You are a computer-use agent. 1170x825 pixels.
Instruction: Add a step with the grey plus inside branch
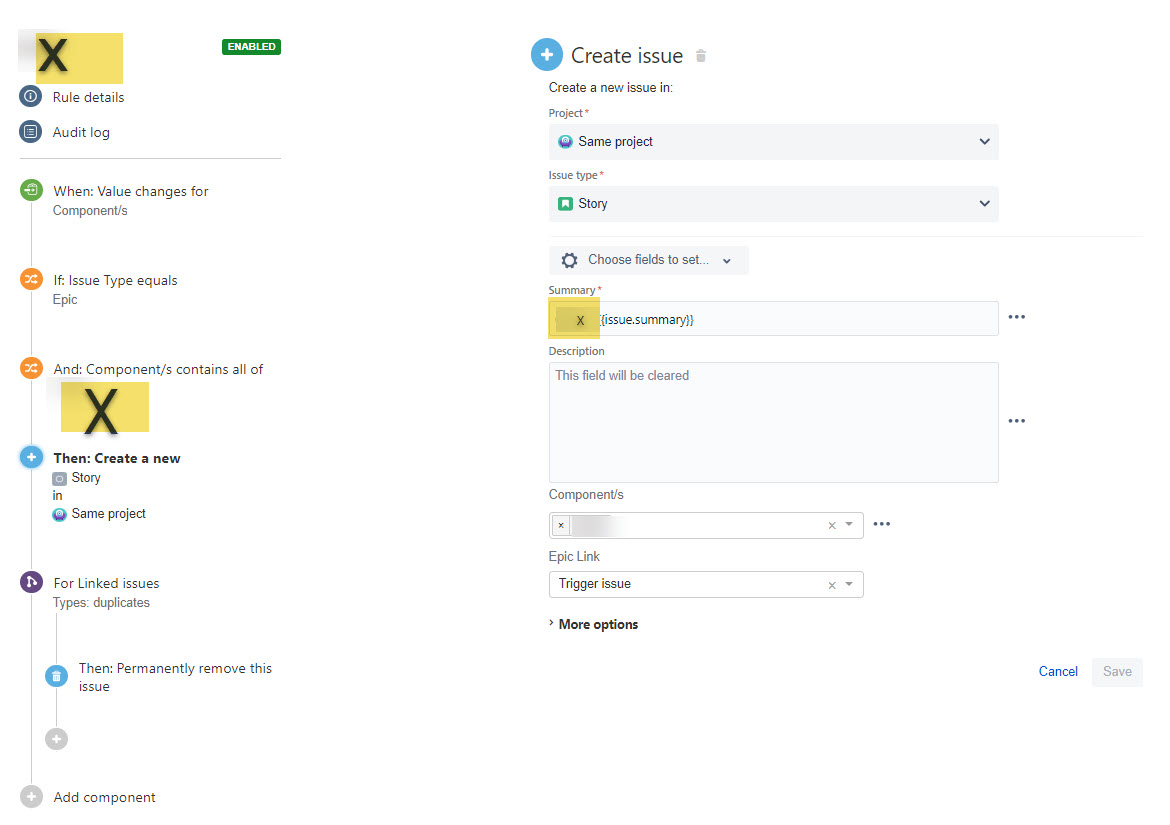pos(57,738)
